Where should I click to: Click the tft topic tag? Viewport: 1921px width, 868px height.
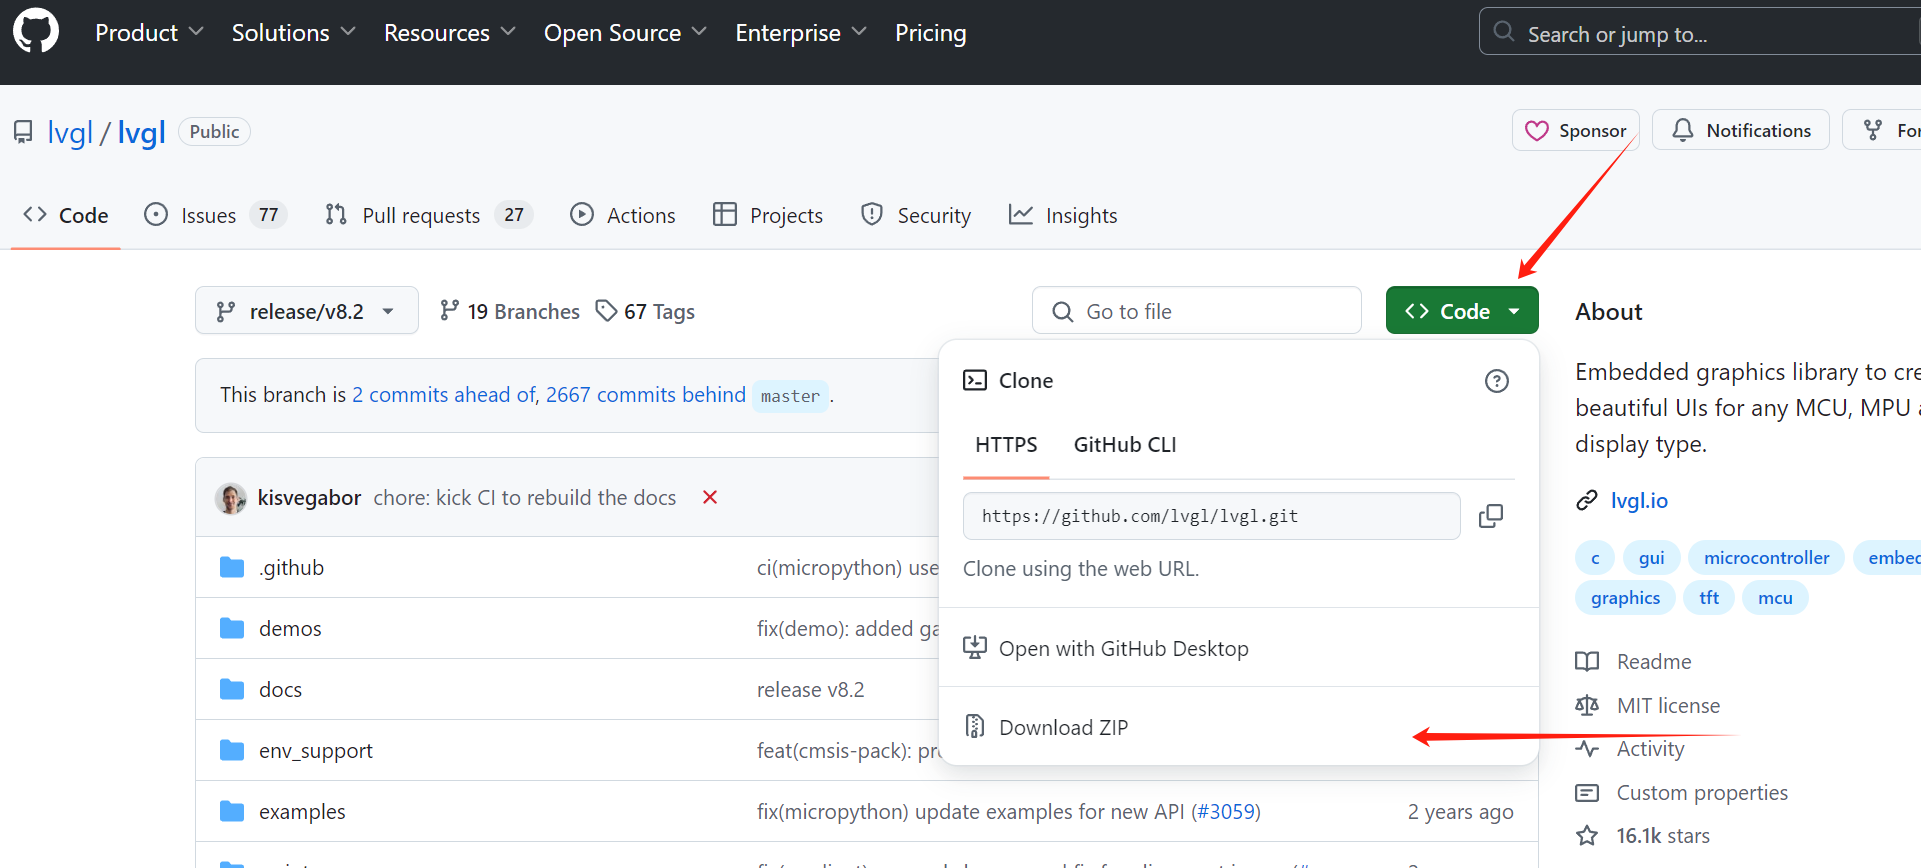click(1709, 598)
